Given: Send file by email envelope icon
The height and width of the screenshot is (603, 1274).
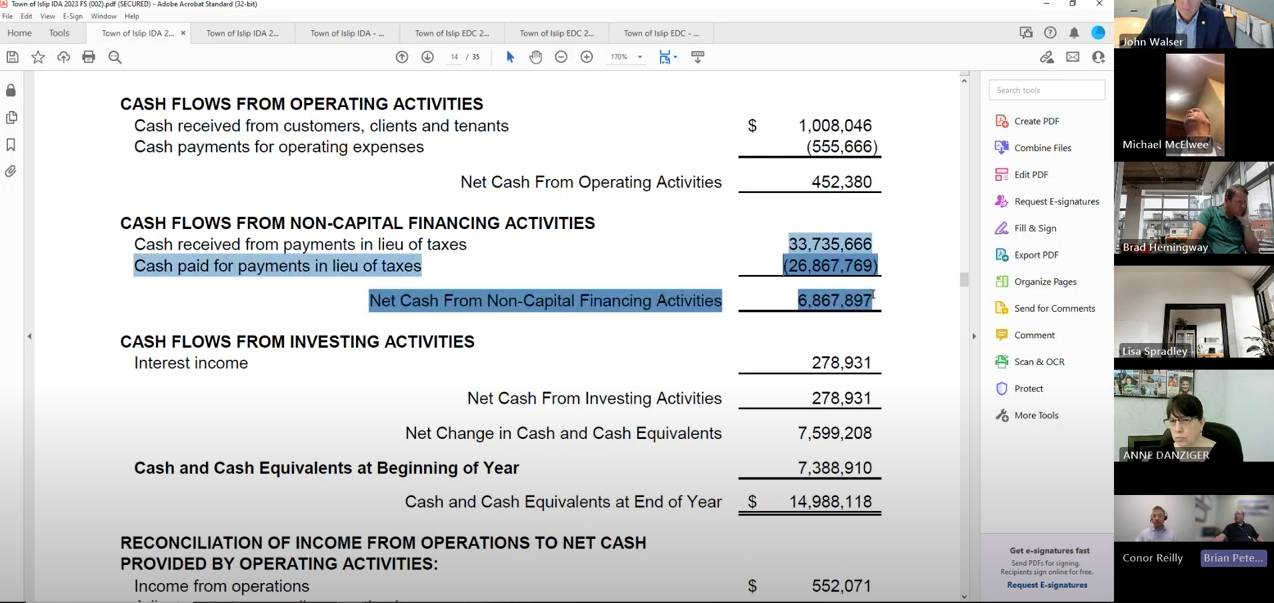Looking at the screenshot, I should click(x=1073, y=57).
